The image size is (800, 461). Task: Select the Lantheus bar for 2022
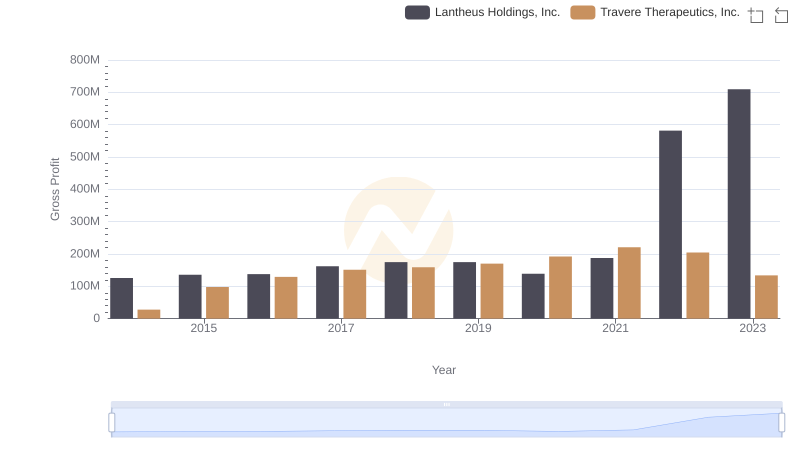(x=670, y=225)
